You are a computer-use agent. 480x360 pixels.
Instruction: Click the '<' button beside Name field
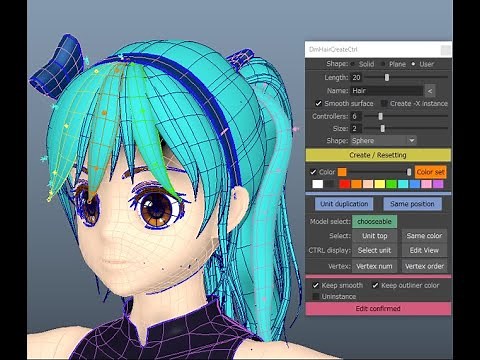[x=430, y=91]
